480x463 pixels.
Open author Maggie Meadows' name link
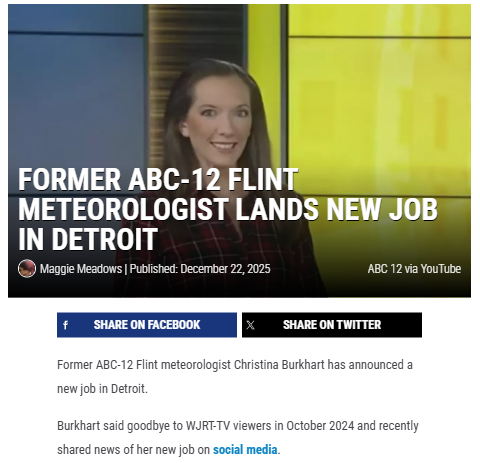[81, 269]
